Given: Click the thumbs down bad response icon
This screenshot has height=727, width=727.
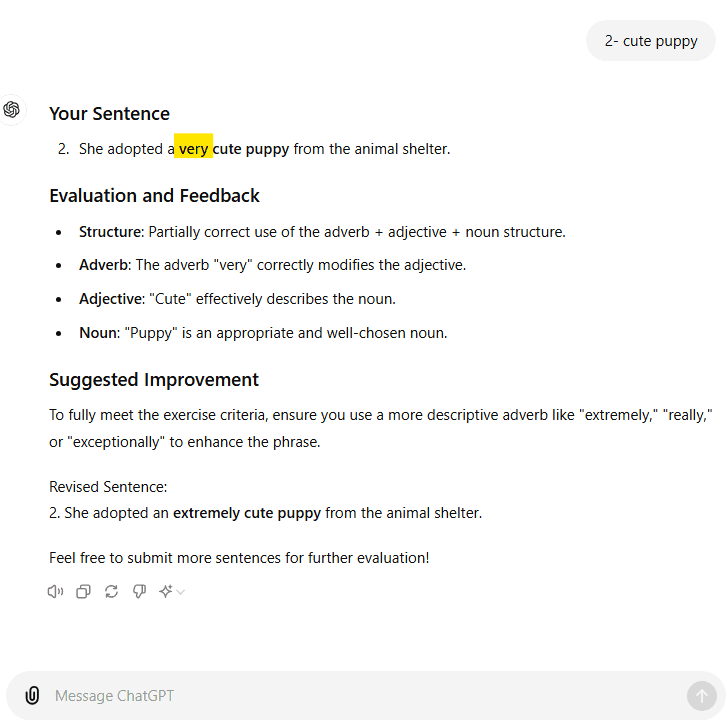Looking at the screenshot, I should pyautogui.click(x=139, y=591).
